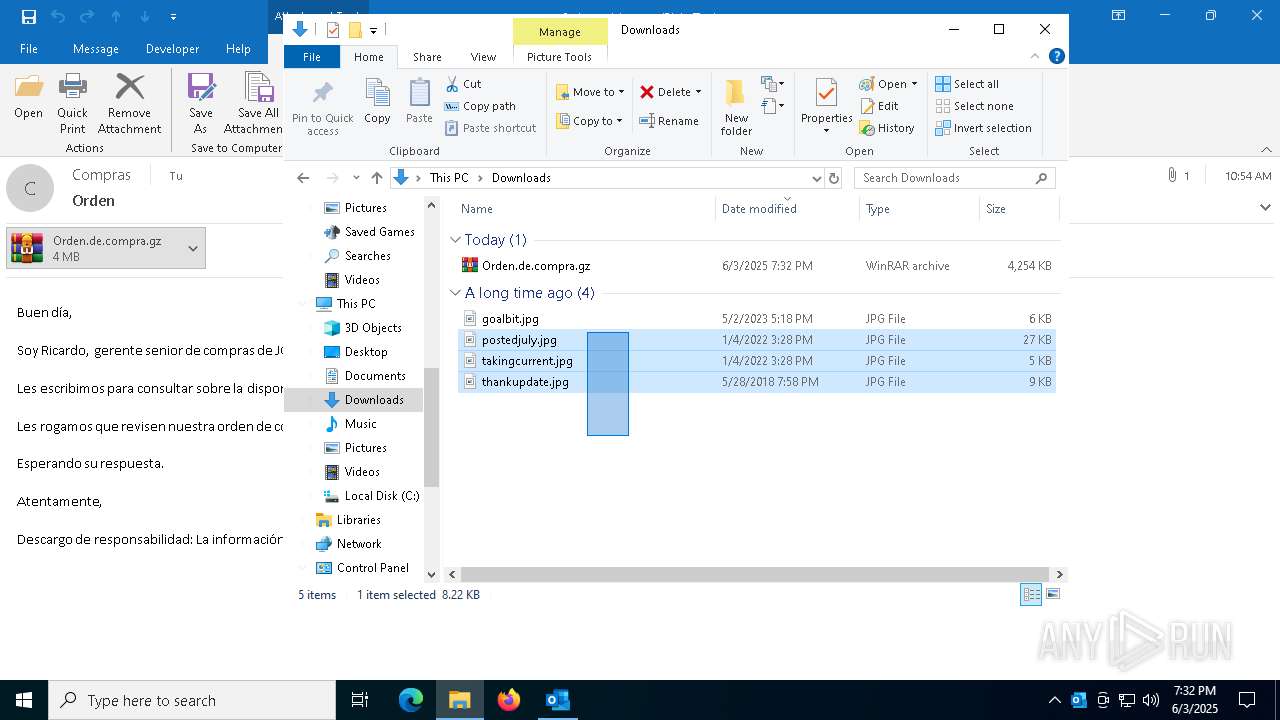The height and width of the screenshot is (720, 1280).
Task: Open the Picture Tools tab
Action: (x=559, y=57)
